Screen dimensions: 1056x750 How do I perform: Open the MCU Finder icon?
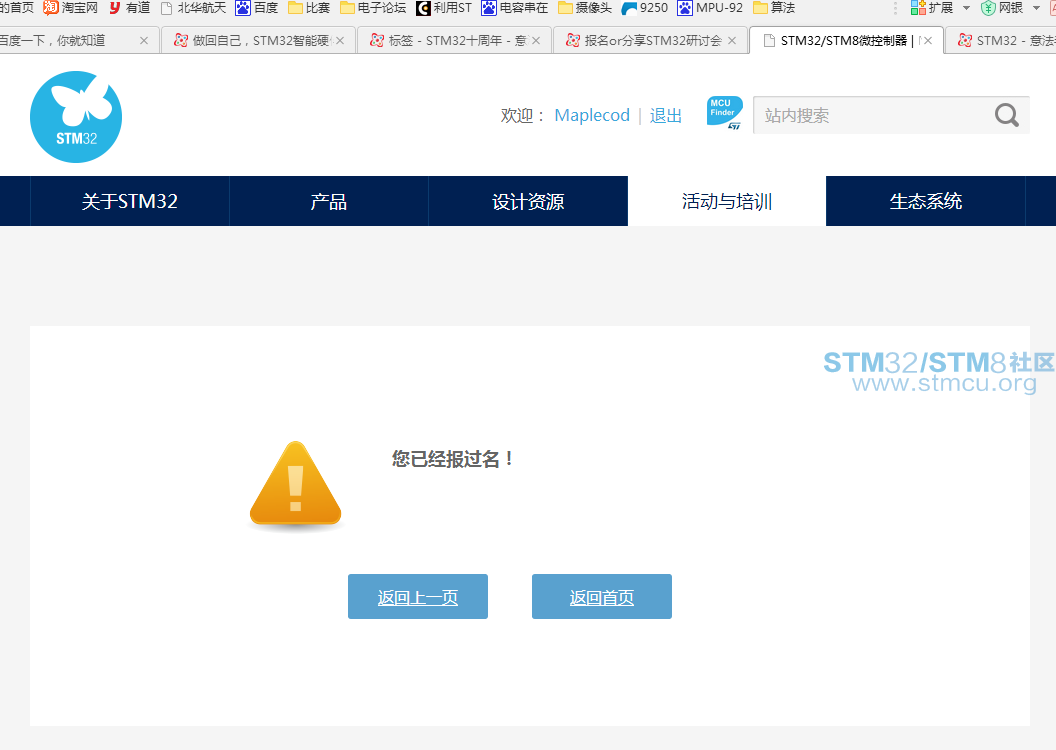(x=725, y=112)
